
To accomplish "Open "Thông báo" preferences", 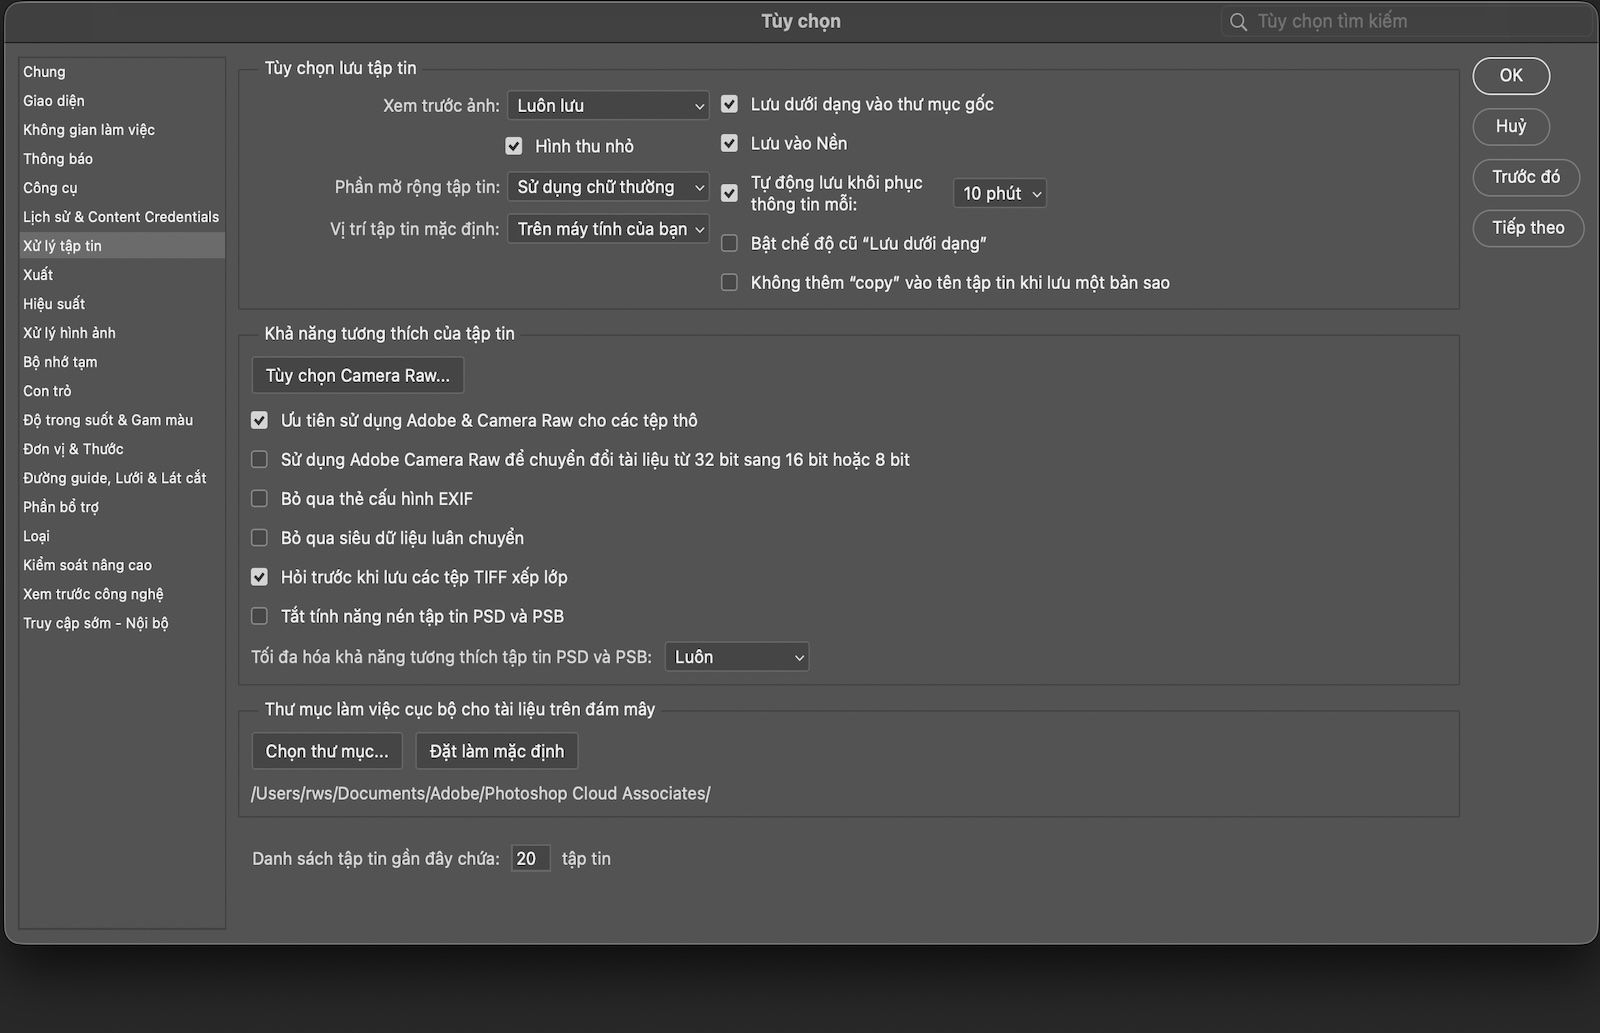I will 122,159.
